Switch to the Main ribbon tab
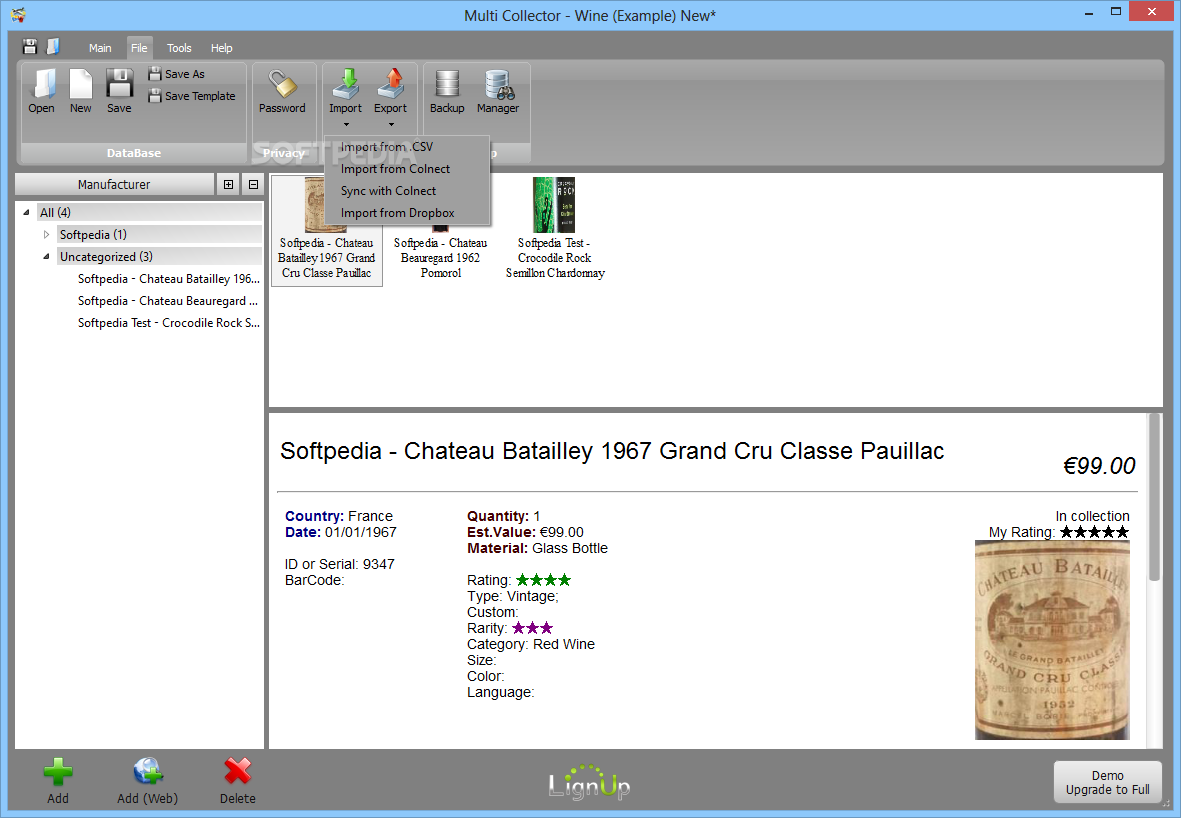The width and height of the screenshot is (1181, 818). 100,47
